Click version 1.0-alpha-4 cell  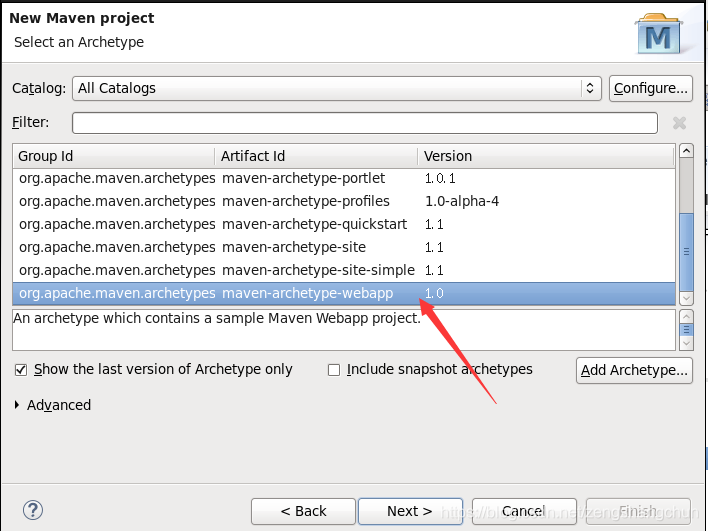(462, 201)
